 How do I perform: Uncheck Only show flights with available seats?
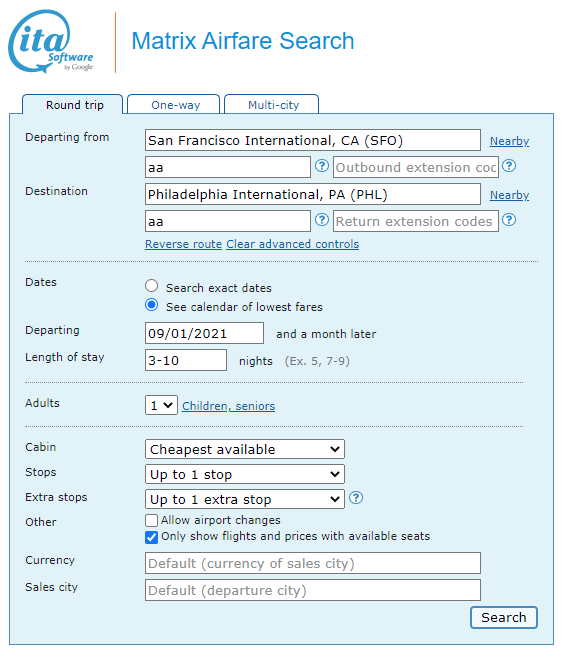152,537
